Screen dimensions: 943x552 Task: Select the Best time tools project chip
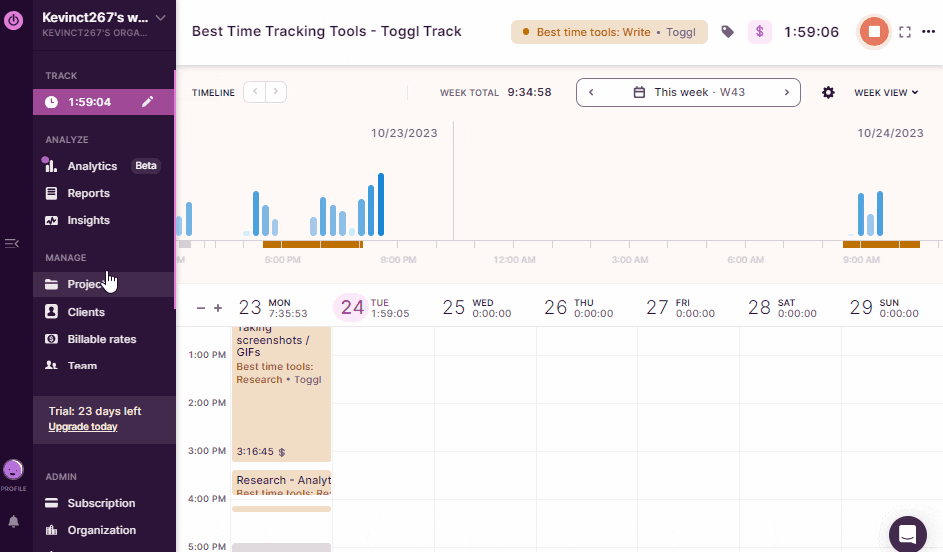pos(609,32)
